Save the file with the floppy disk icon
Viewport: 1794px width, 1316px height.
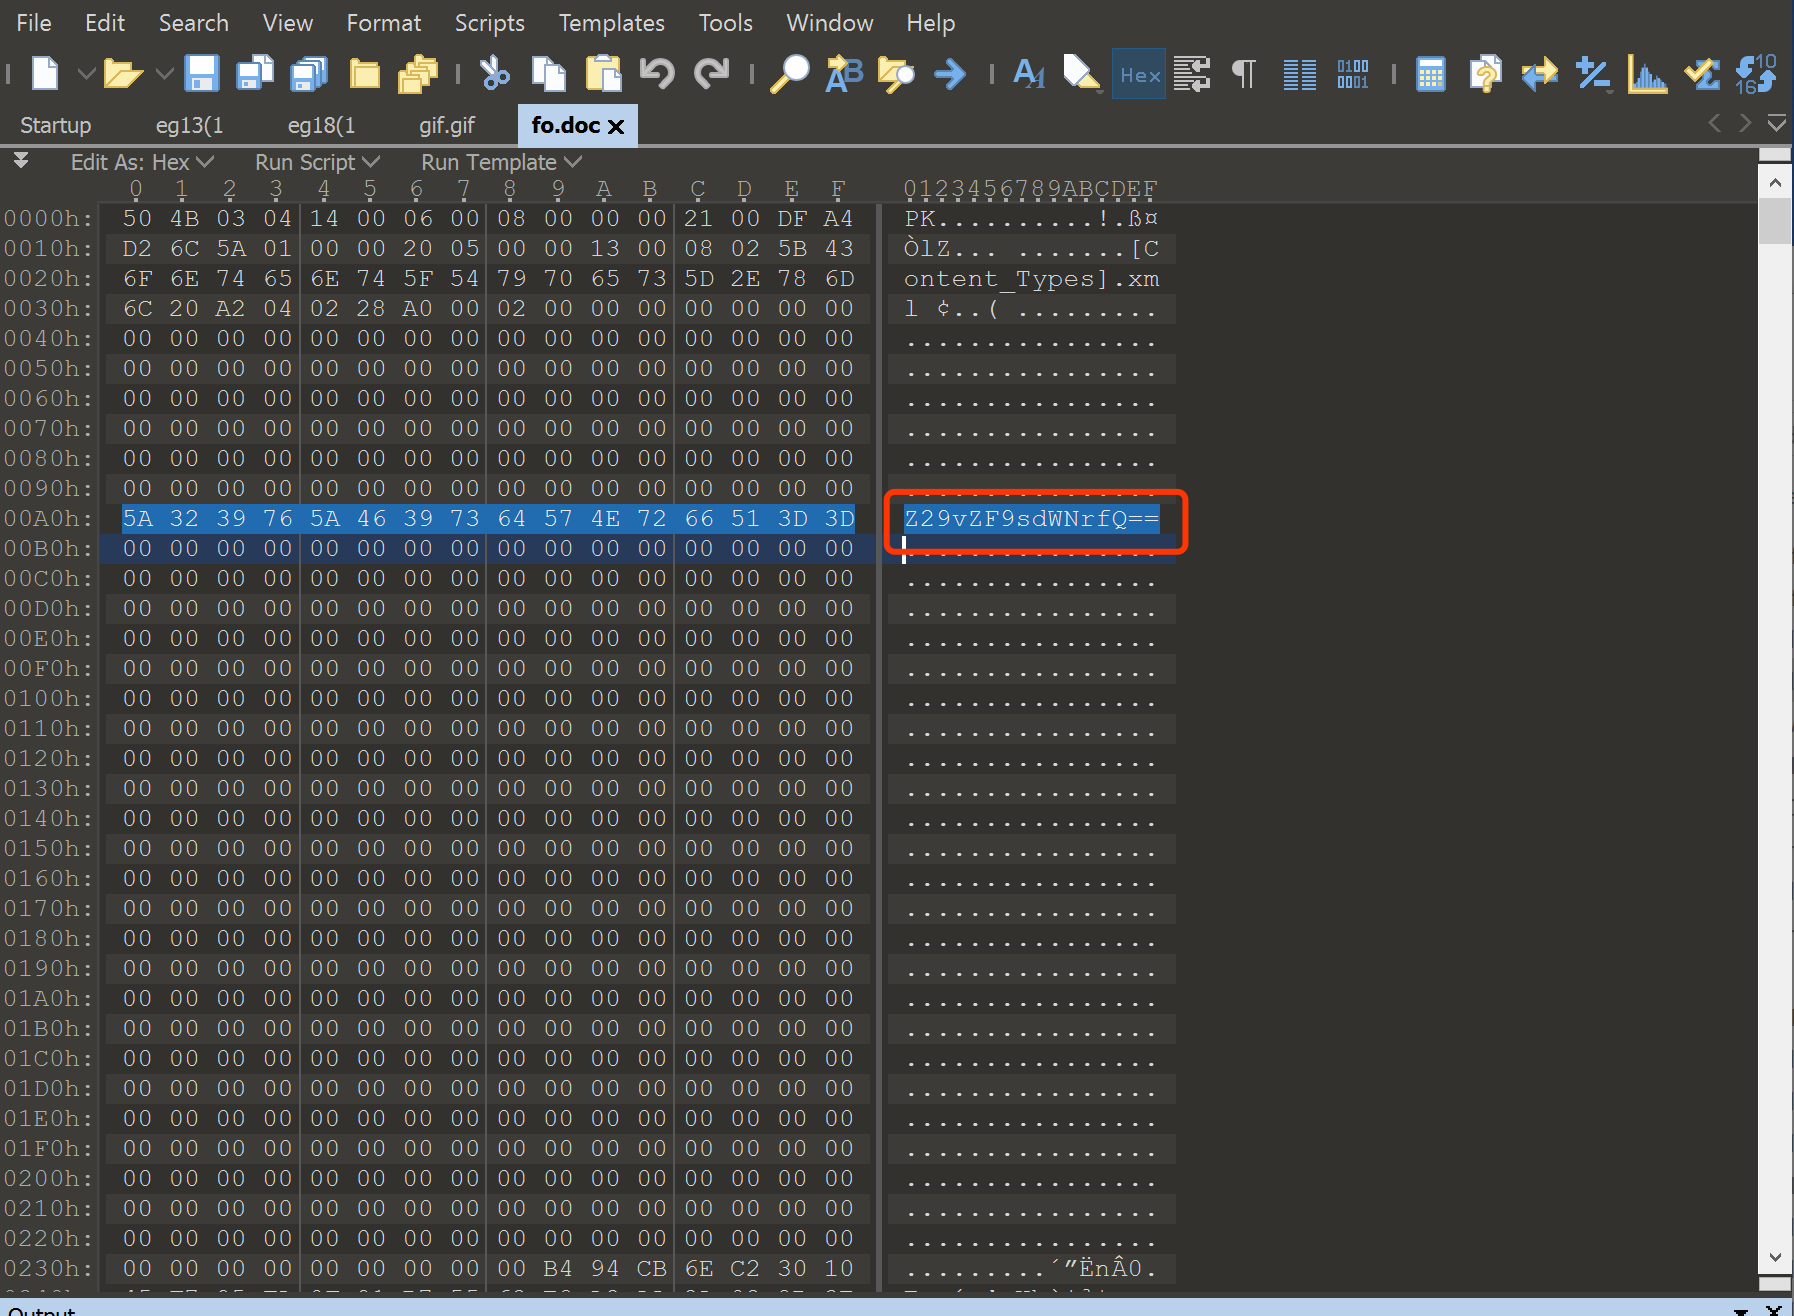click(202, 74)
